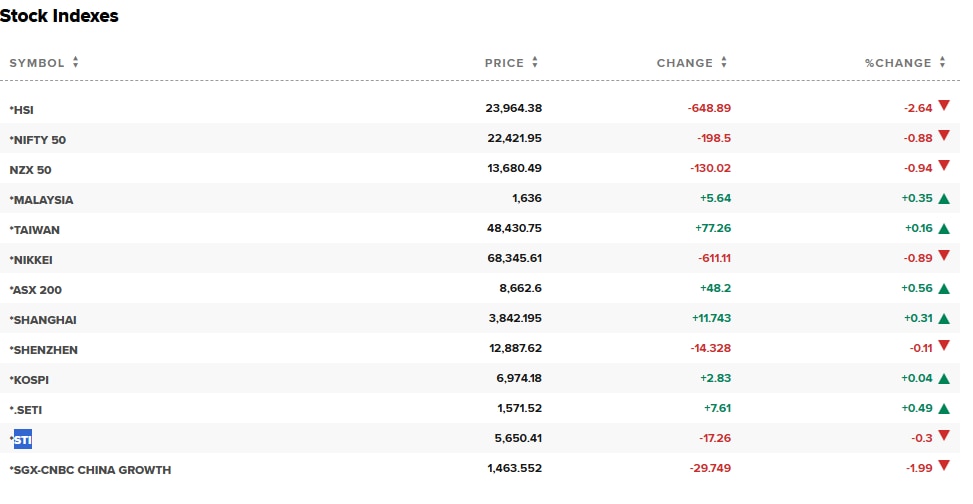Select SHENZHEN price 12,887.62
973x504 pixels.
(516, 348)
